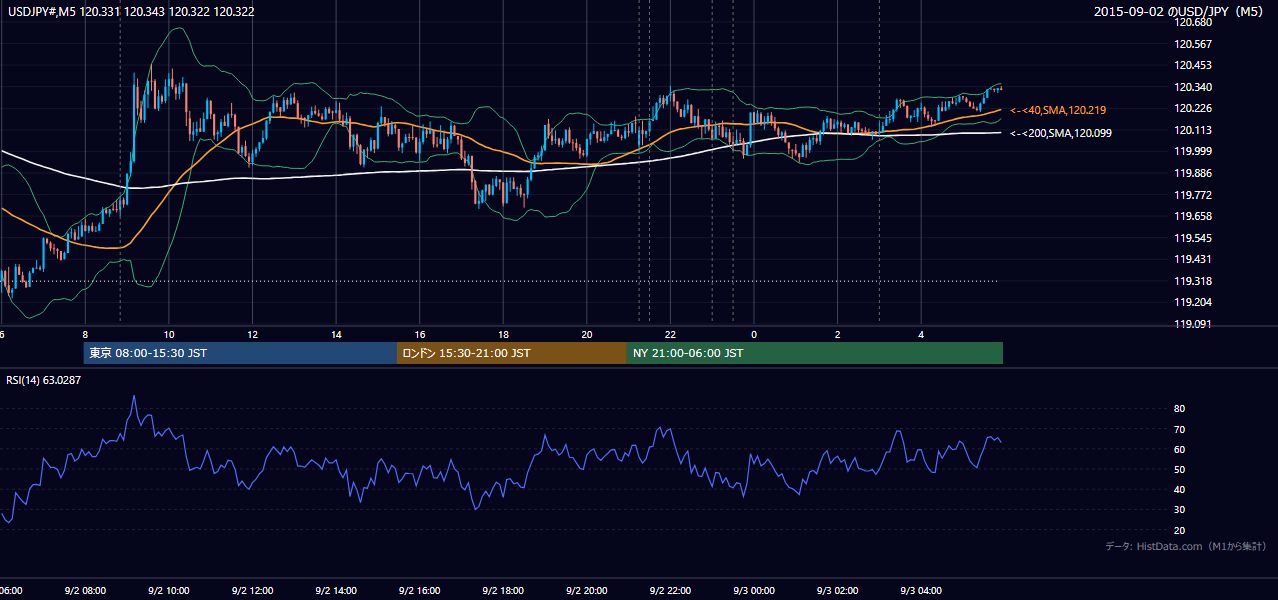Click price level 120.113 on axis
Image resolution: width=1278 pixels, height=600 pixels.
point(1192,130)
